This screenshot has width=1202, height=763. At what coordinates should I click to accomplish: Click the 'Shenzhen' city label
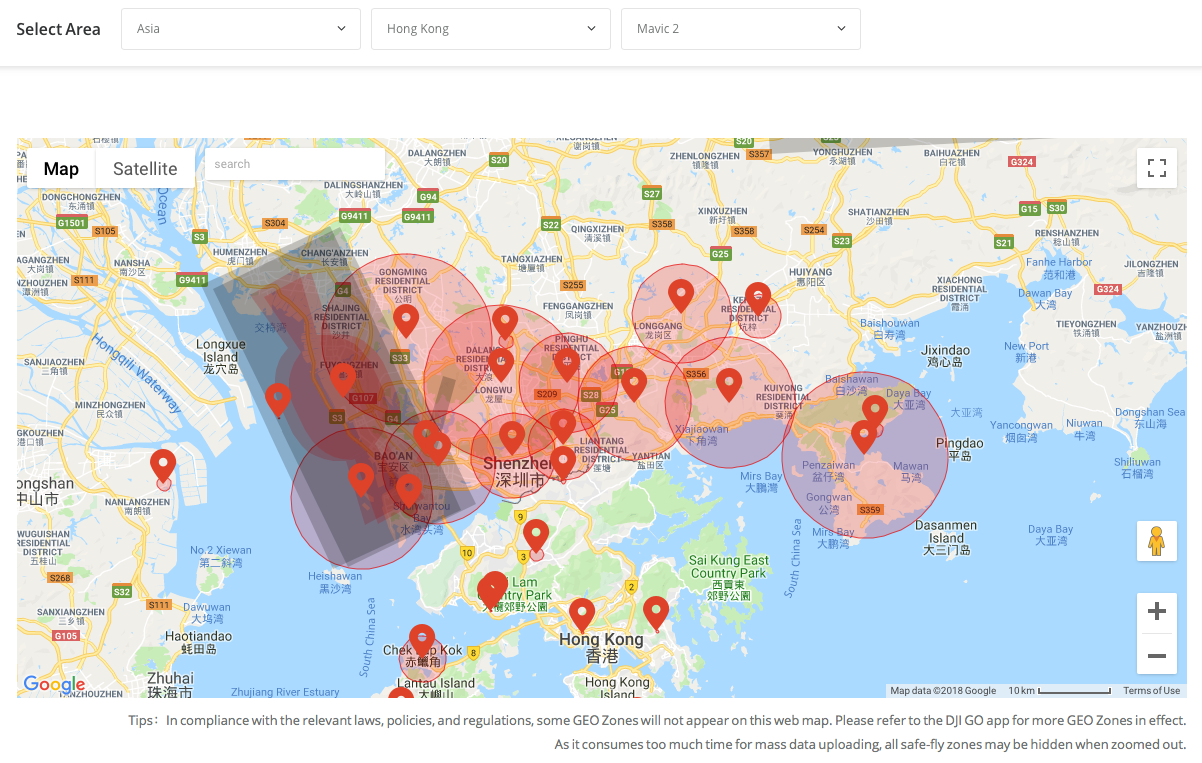pyautogui.click(x=517, y=472)
